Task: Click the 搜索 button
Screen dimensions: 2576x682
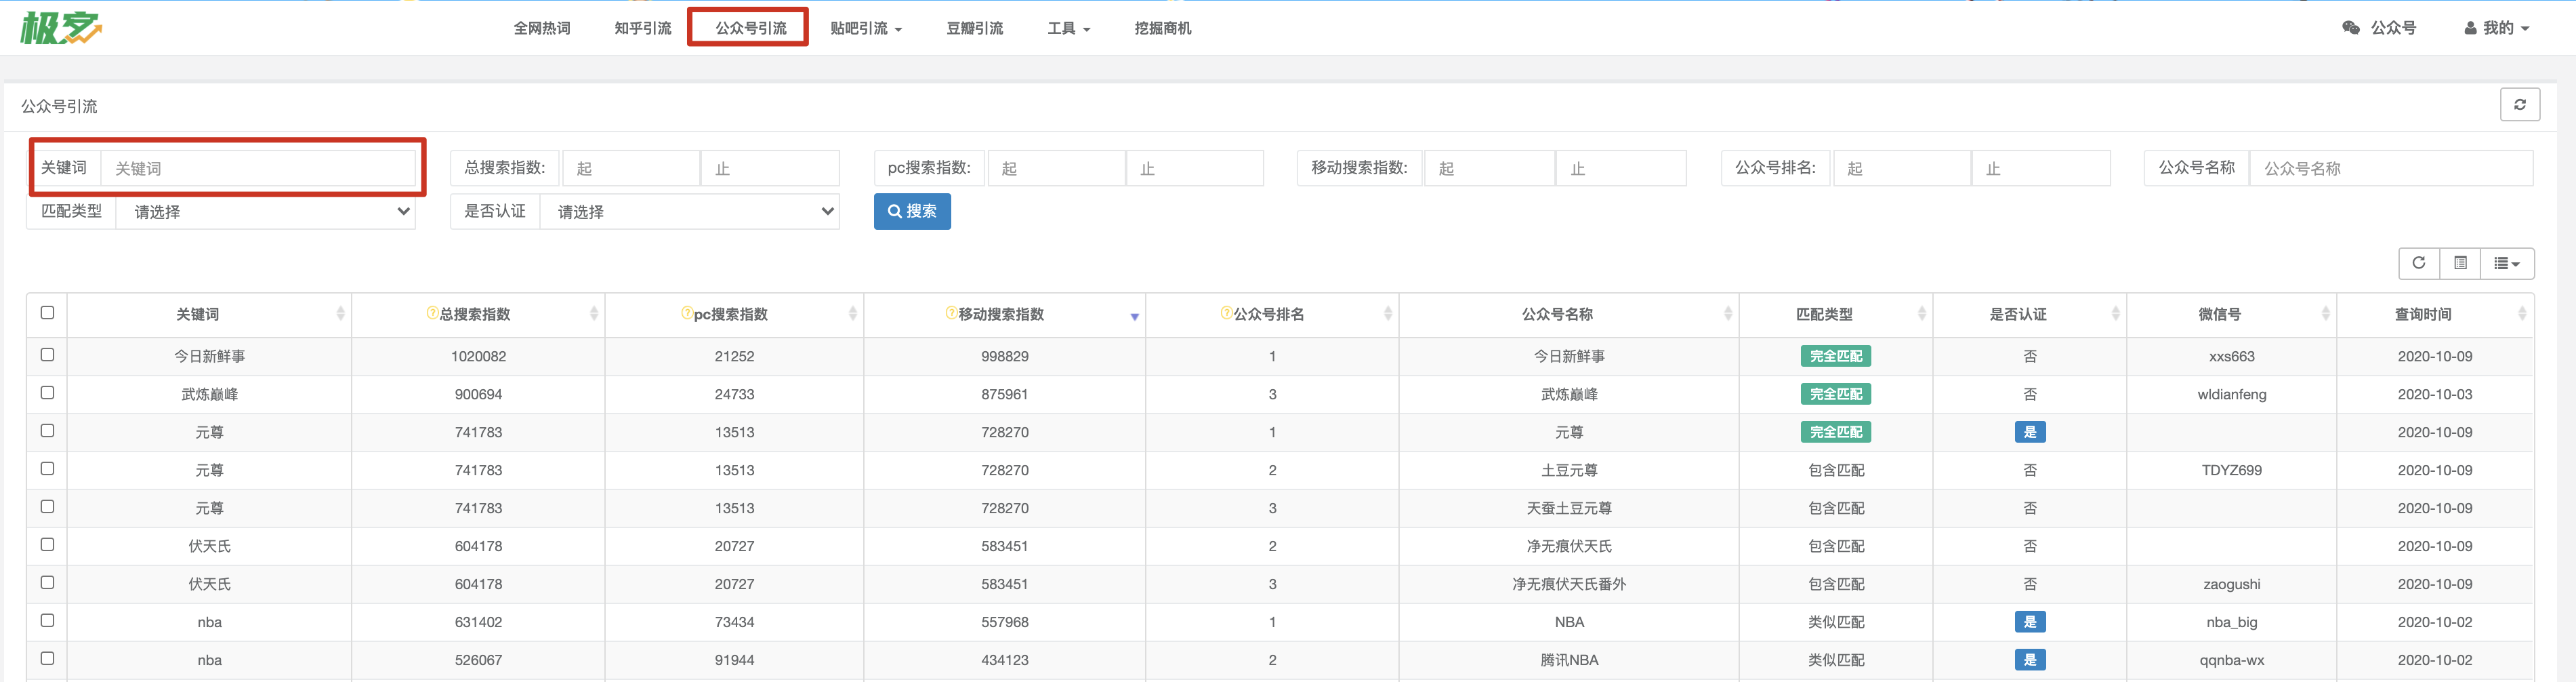Action: [912, 211]
